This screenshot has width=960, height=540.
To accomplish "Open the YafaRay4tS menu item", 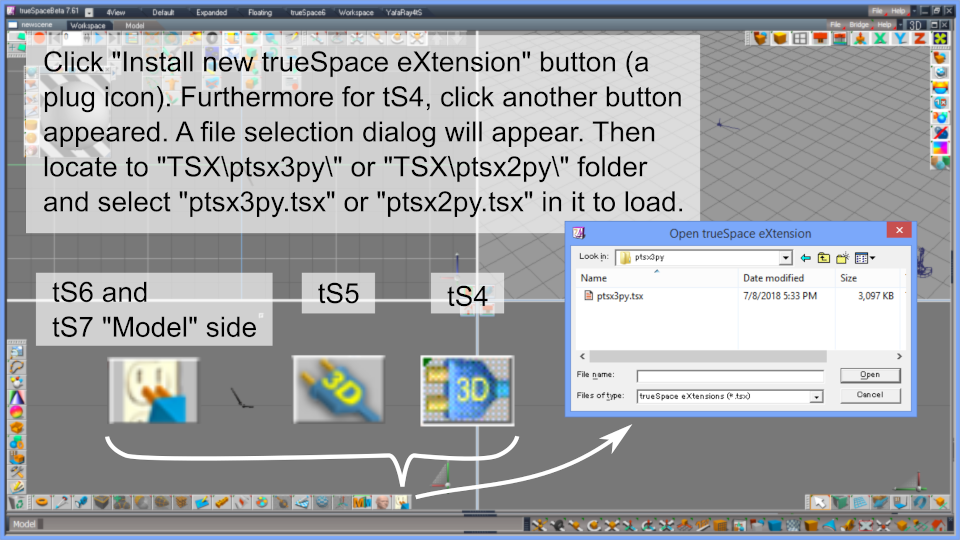I will [403, 12].
